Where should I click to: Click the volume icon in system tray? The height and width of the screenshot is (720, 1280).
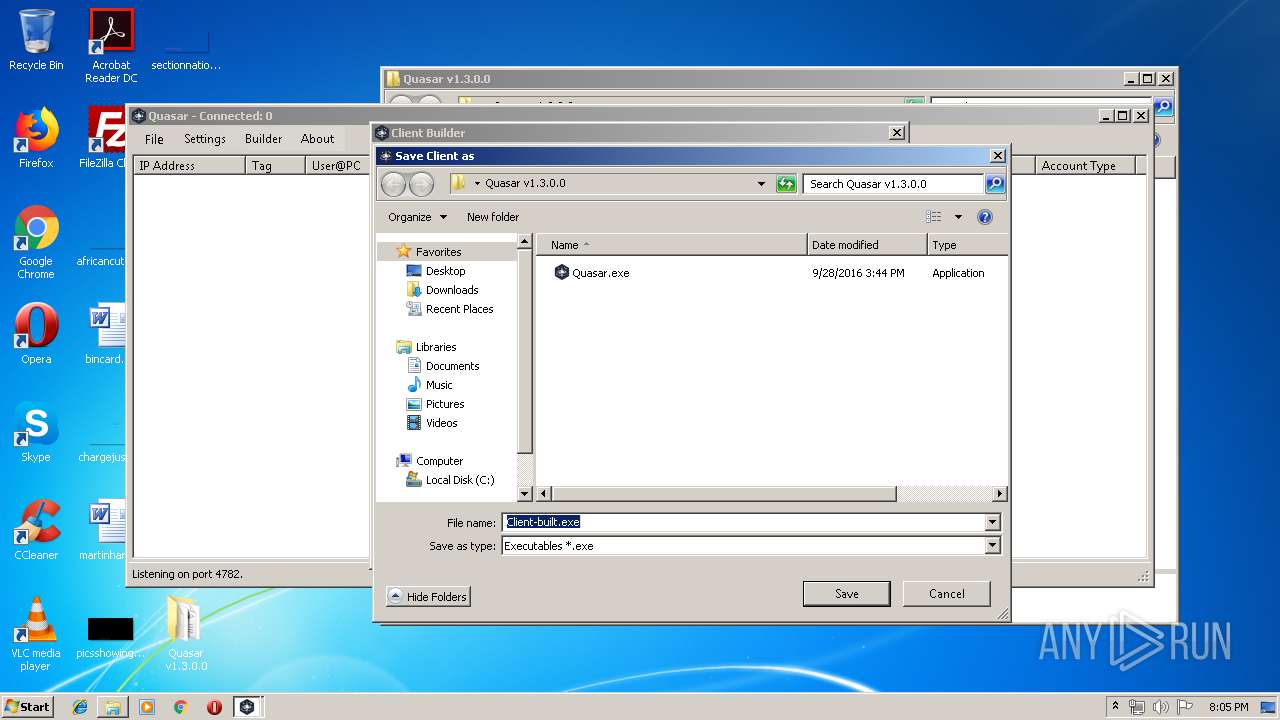point(1160,707)
